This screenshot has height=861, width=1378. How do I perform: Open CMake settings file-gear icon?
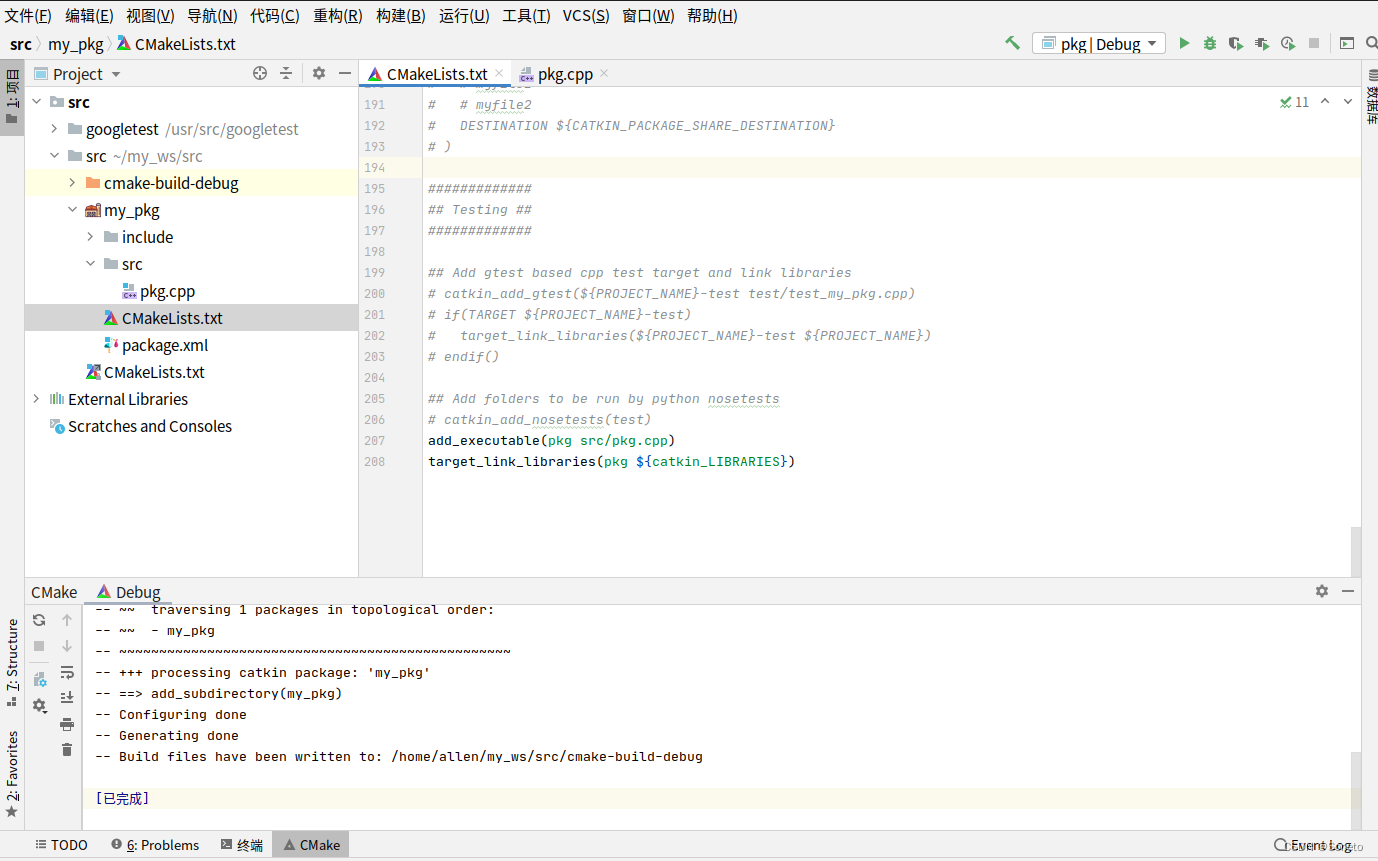39,679
